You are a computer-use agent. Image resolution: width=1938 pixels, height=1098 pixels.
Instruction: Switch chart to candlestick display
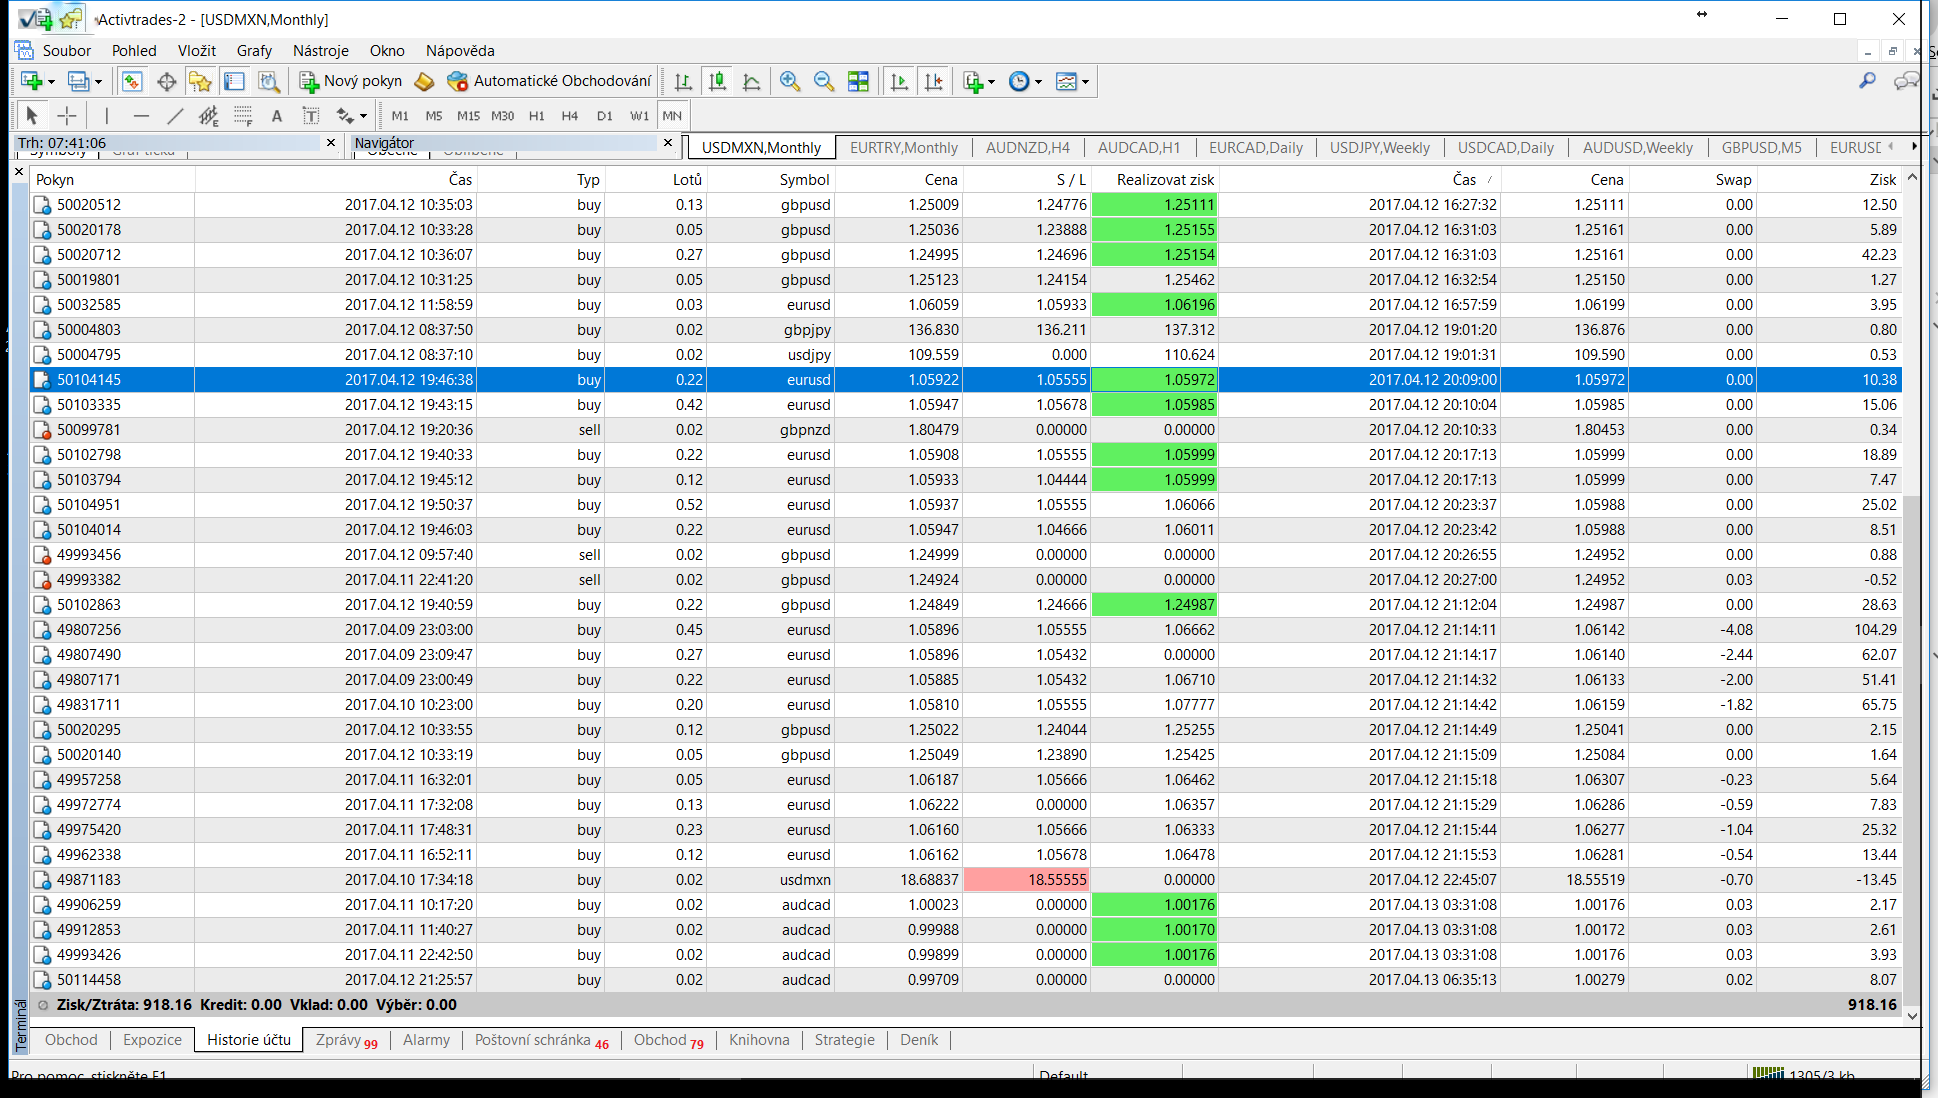click(717, 82)
